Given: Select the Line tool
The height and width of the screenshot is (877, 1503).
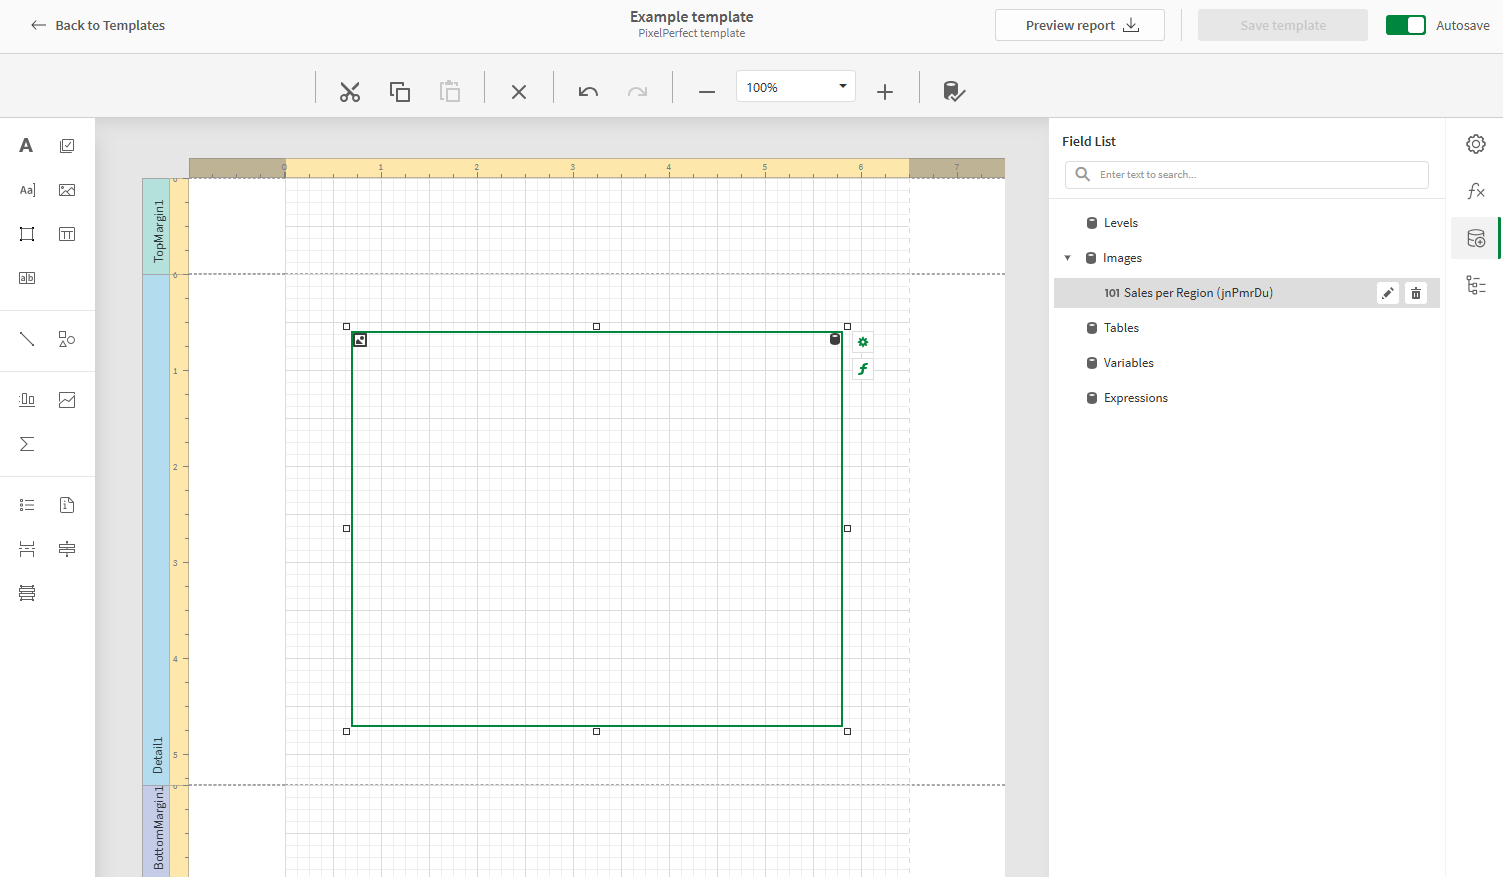Looking at the screenshot, I should point(26,340).
